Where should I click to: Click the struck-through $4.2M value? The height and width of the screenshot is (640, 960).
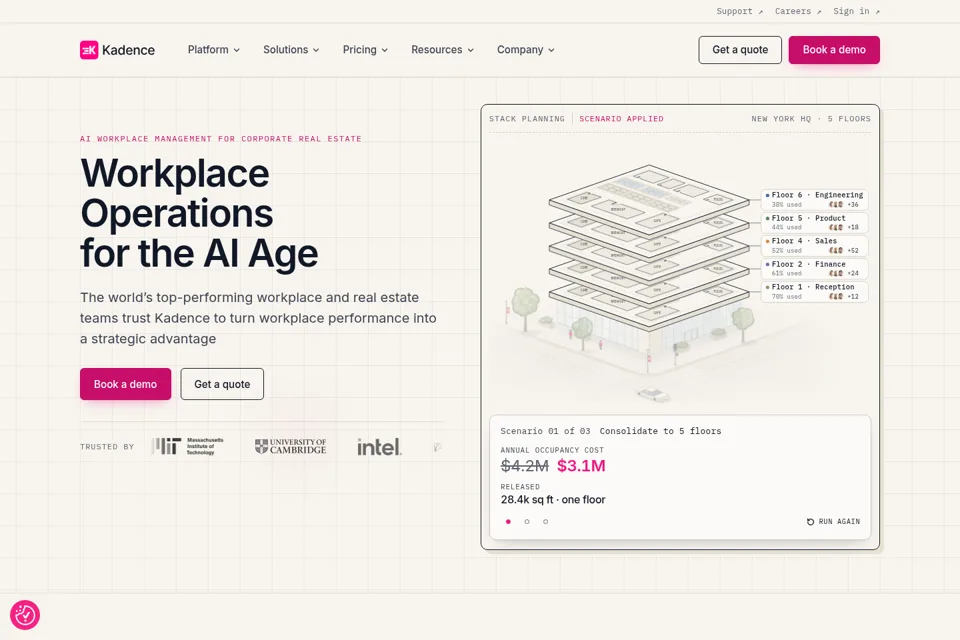coord(525,466)
